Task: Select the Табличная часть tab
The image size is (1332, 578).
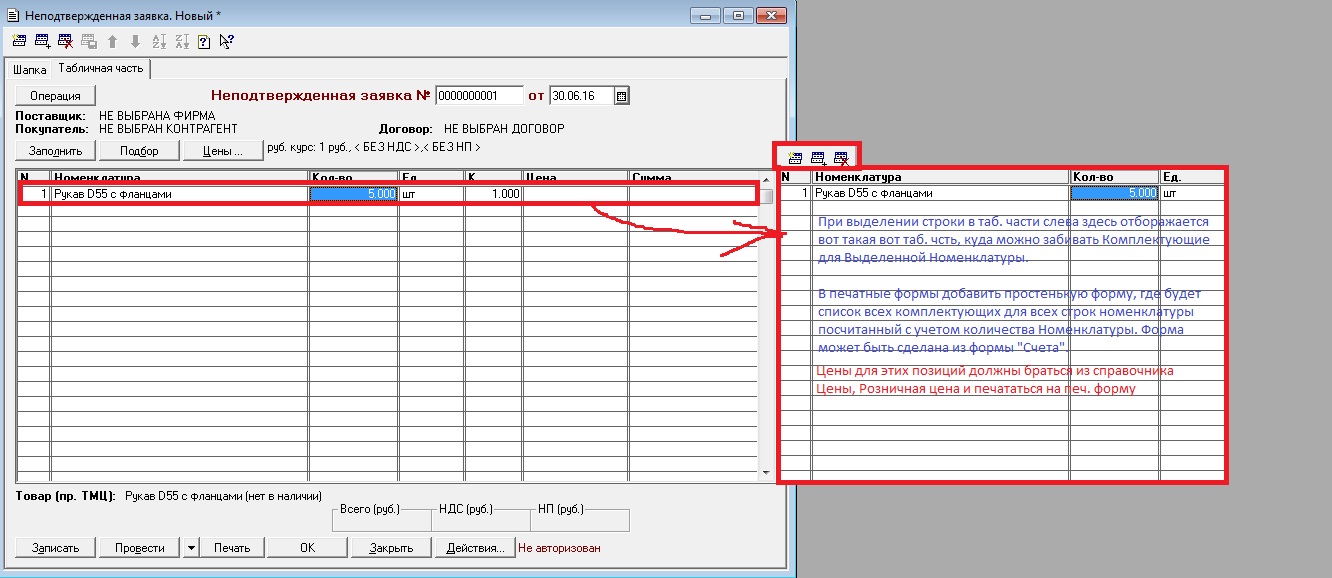Action: pyautogui.click(x=101, y=68)
